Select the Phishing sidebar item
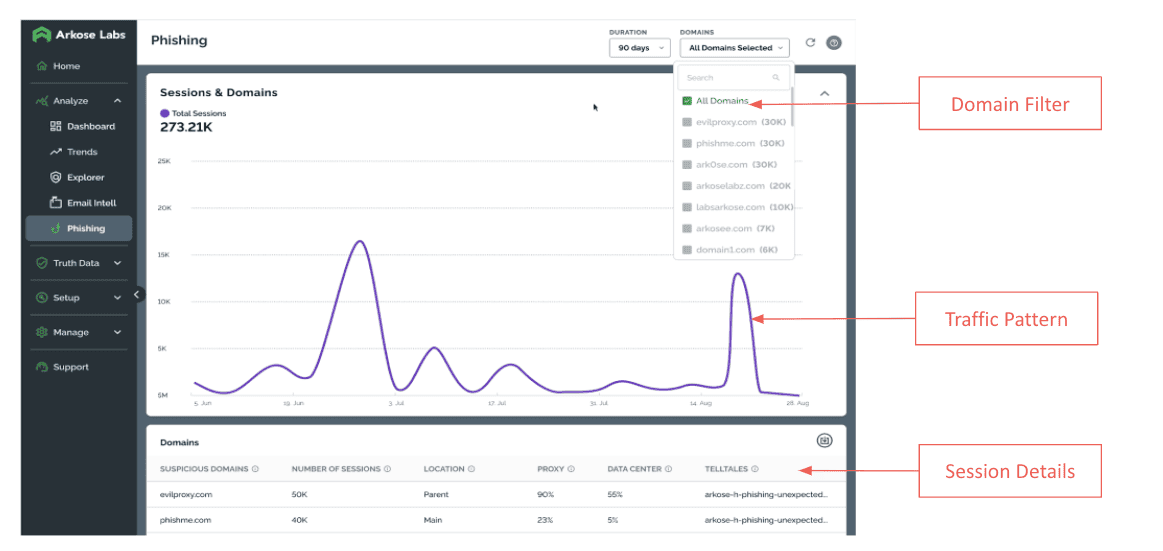Image resolution: width=1163 pixels, height=551 pixels. pos(79,228)
